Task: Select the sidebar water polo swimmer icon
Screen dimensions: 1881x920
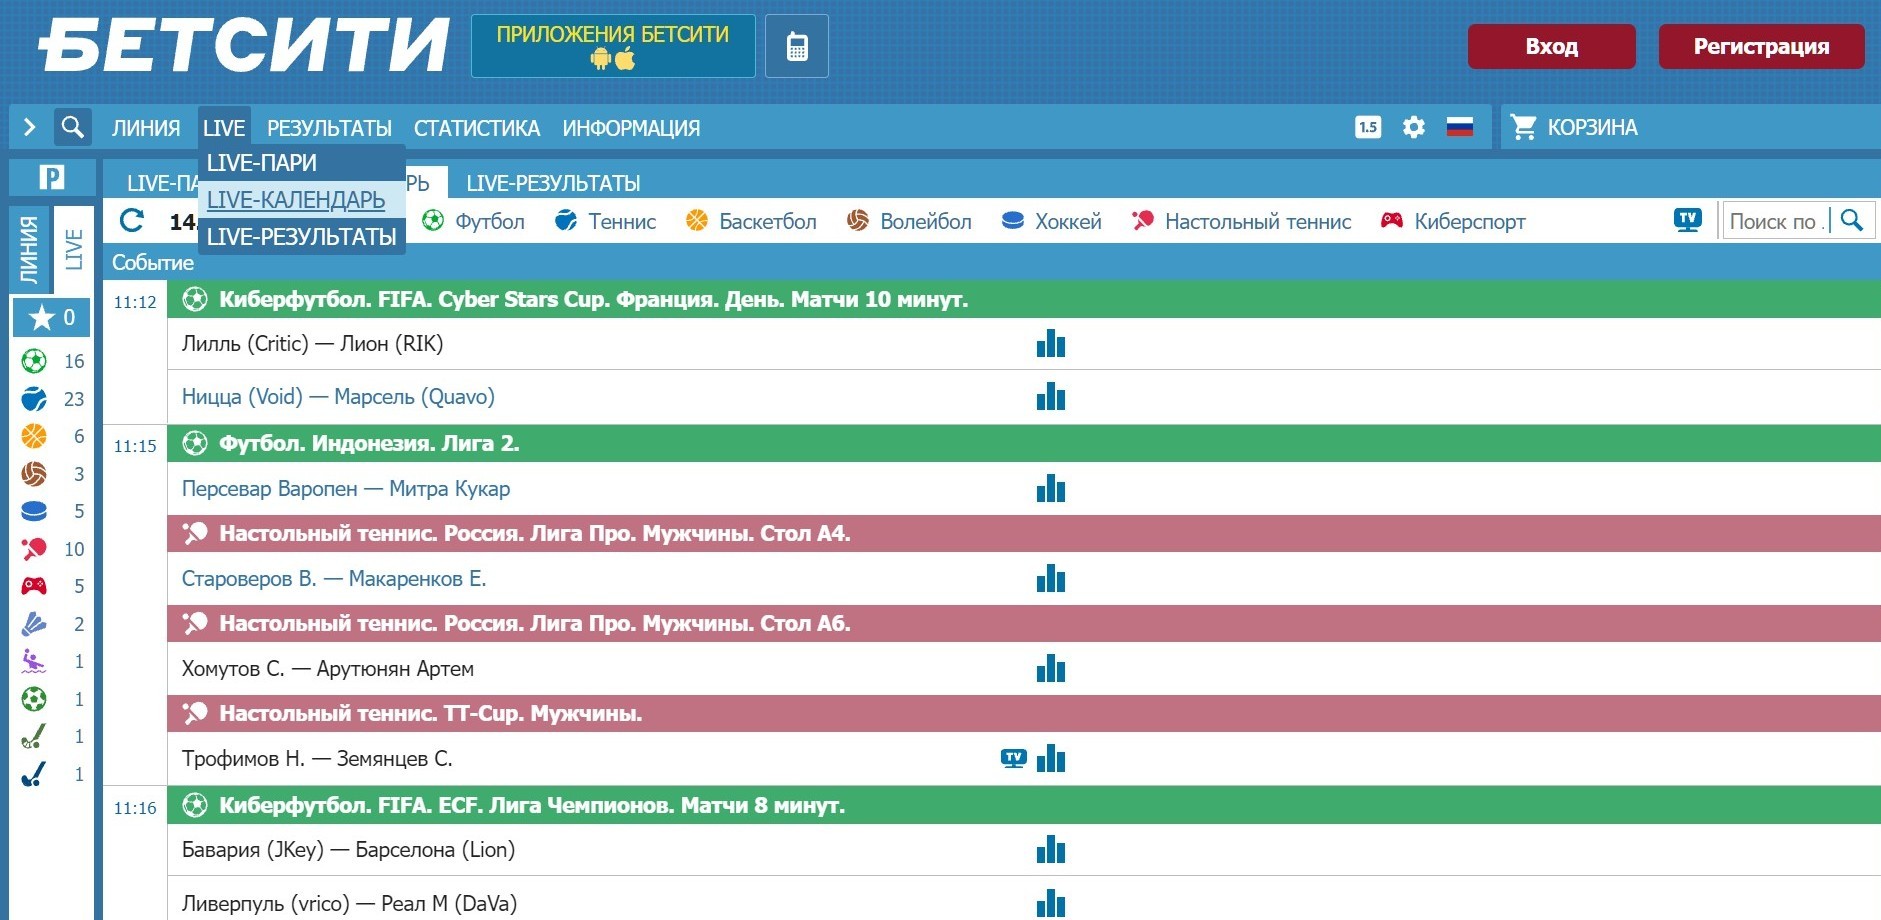Action: [x=34, y=661]
